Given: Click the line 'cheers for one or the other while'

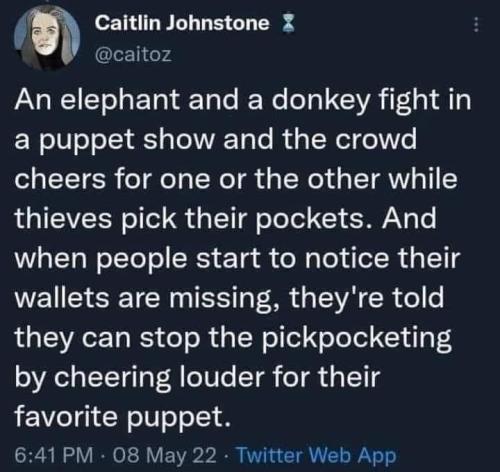Looking at the screenshot, I should click(236, 179).
